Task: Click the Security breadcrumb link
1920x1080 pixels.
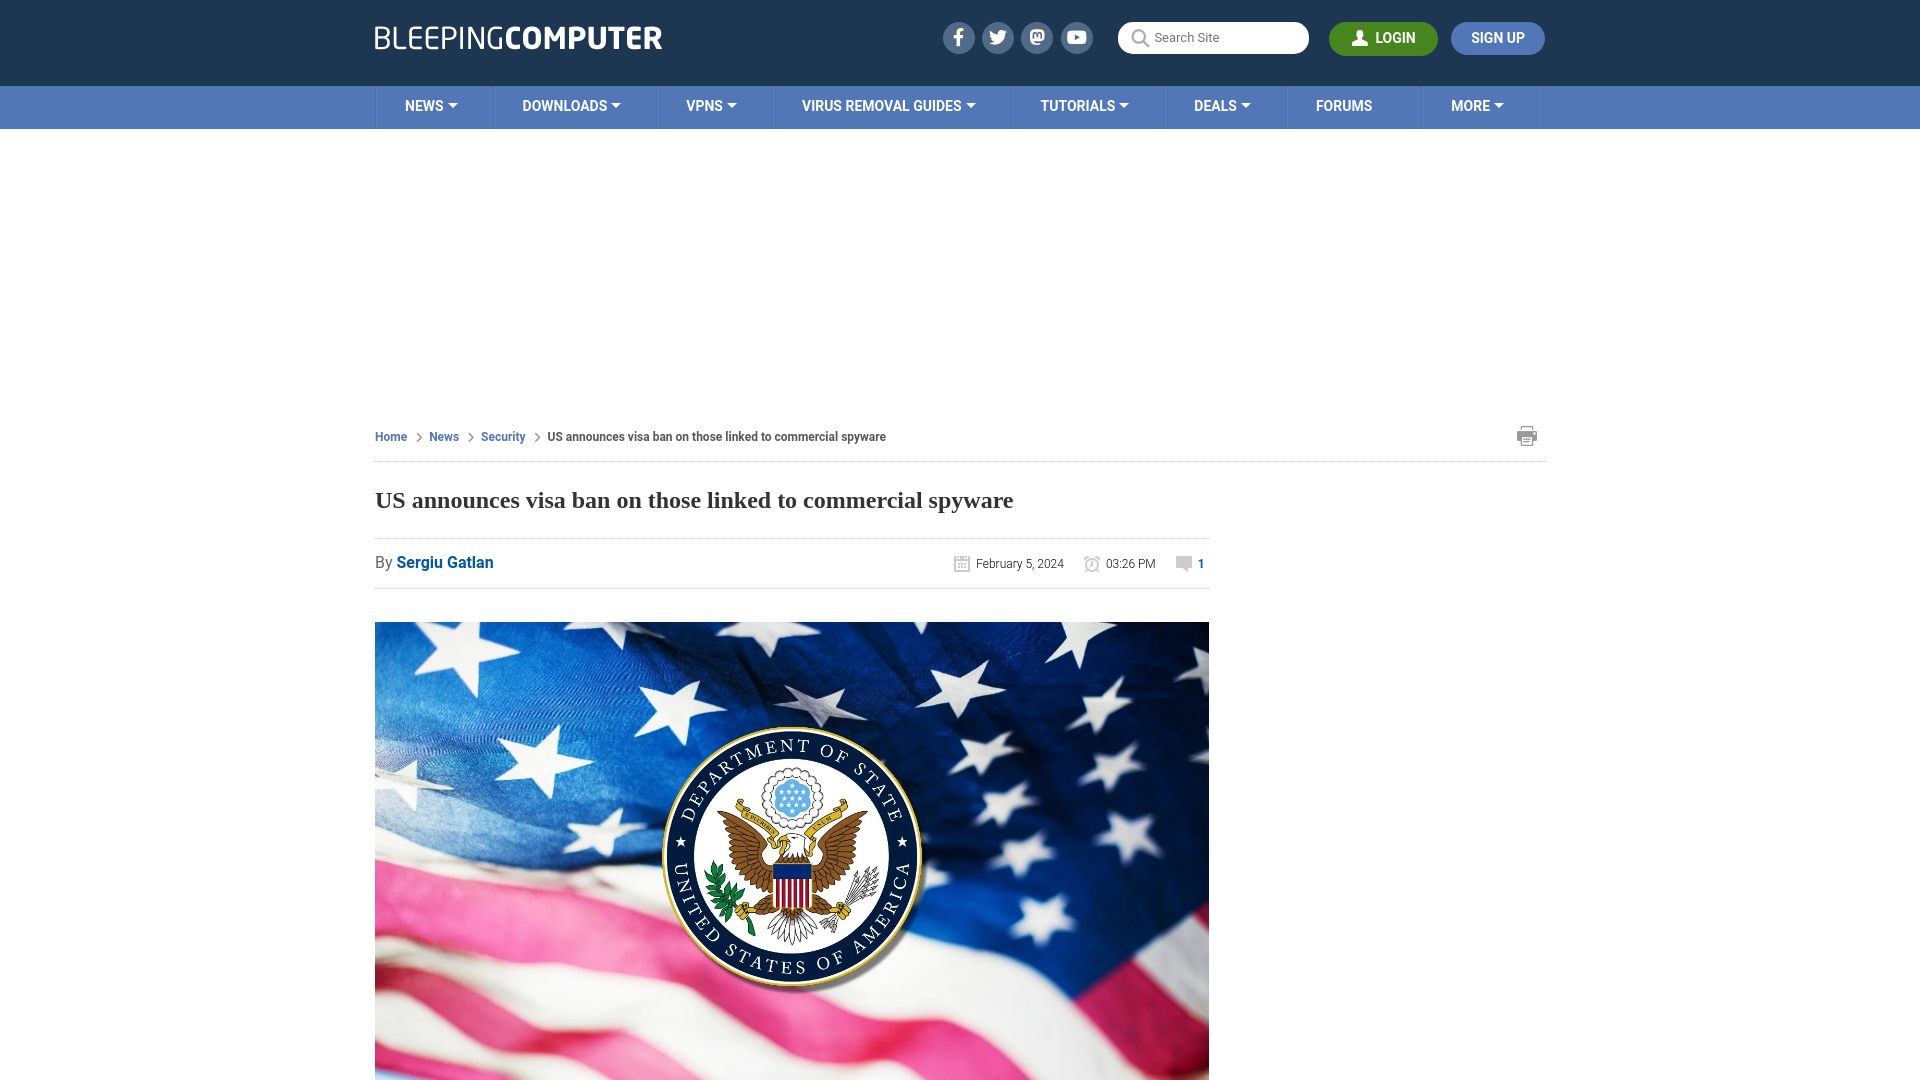Action: click(502, 436)
